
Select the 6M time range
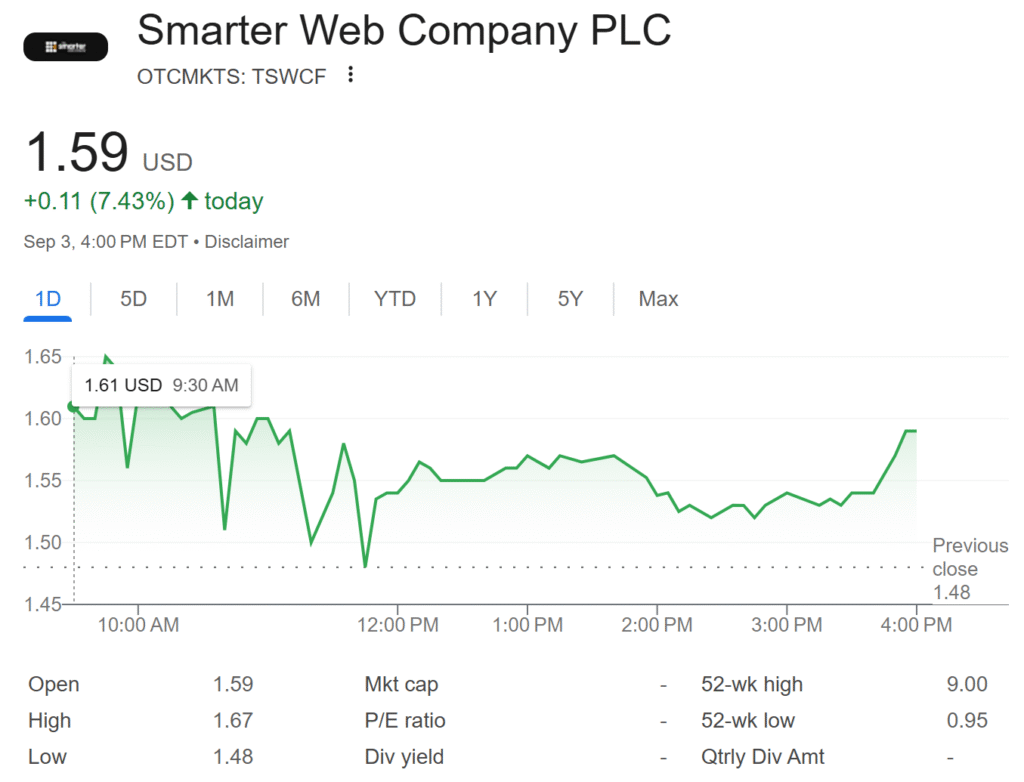[x=305, y=299]
